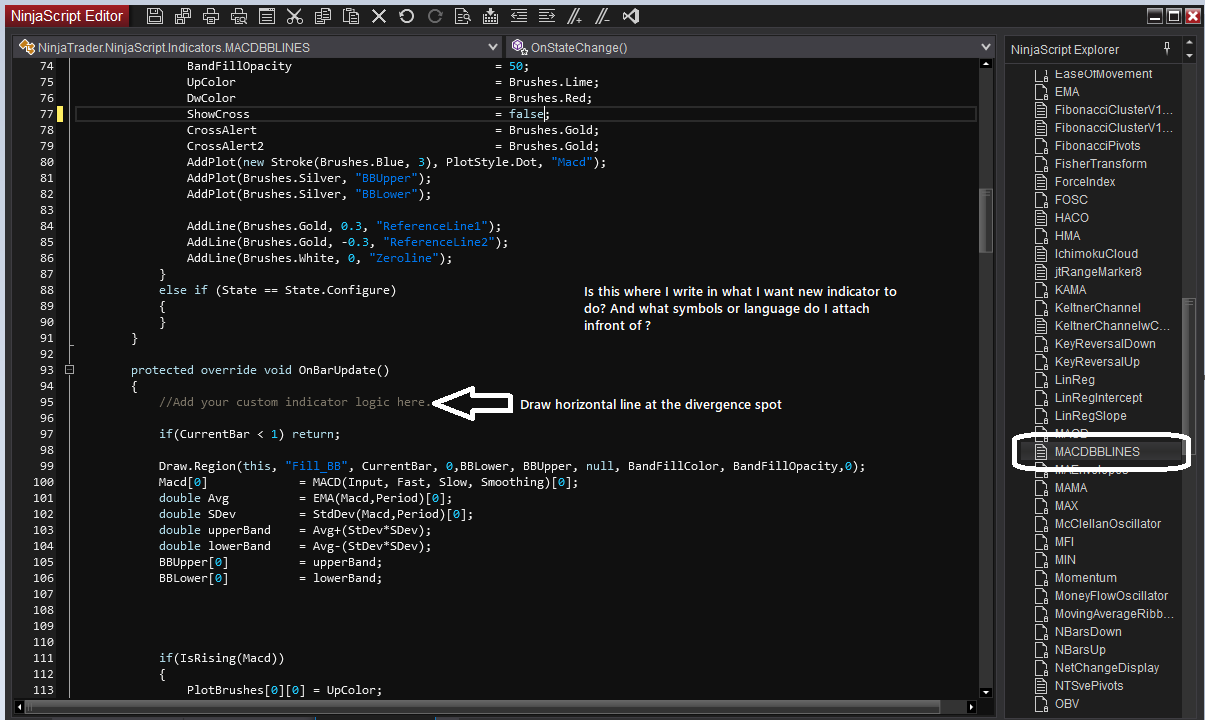Click the code editor scroll-down arrow

[x=985, y=692]
